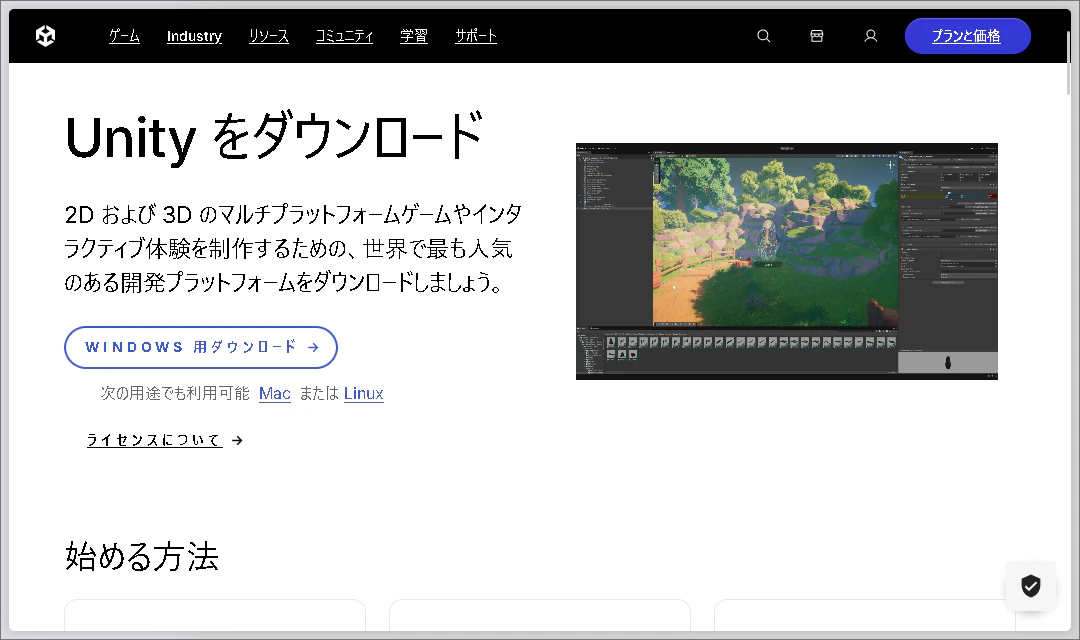Open the Industry menu
1080x640 pixels.
(194, 36)
